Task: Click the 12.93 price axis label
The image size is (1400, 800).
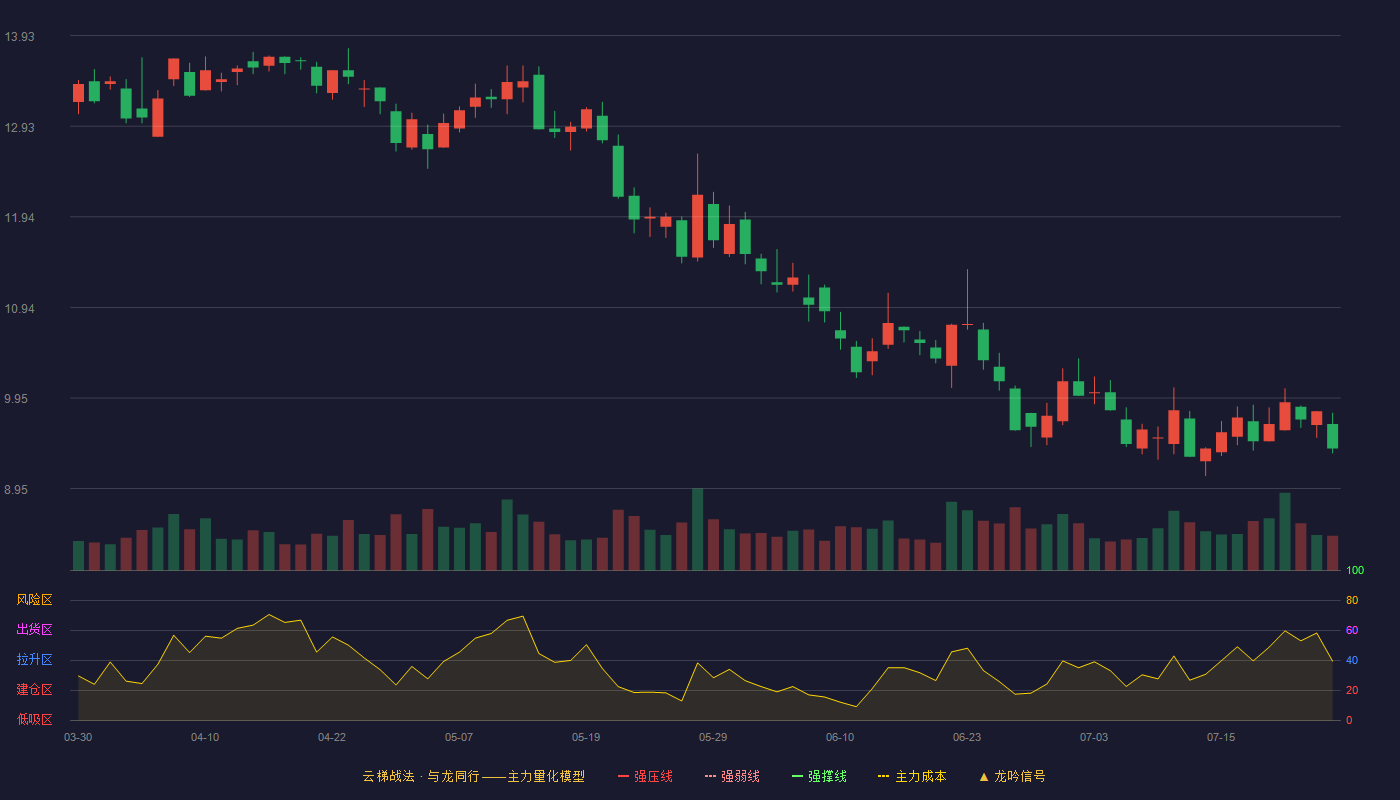Action: [x=19, y=128]
